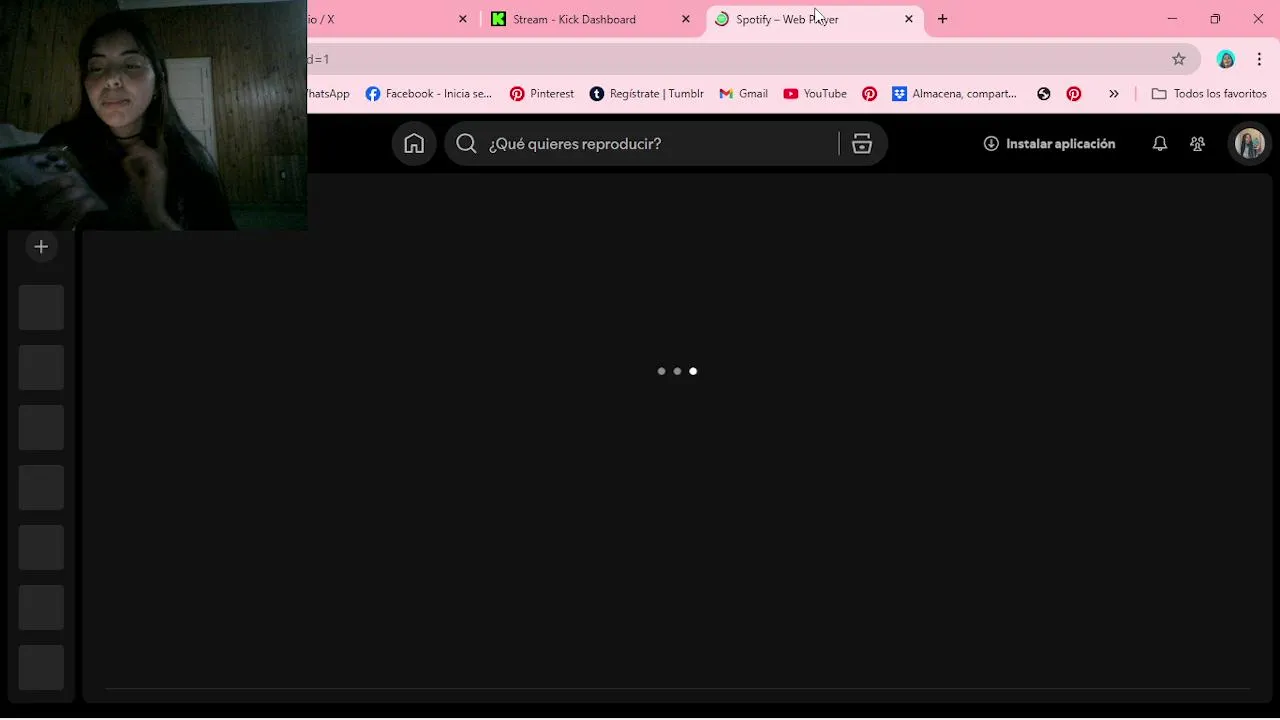Screen dimensions: 1280x720
Task: Switch to Stream - Kick Dashboard tab
Action: tap(590, 19)
